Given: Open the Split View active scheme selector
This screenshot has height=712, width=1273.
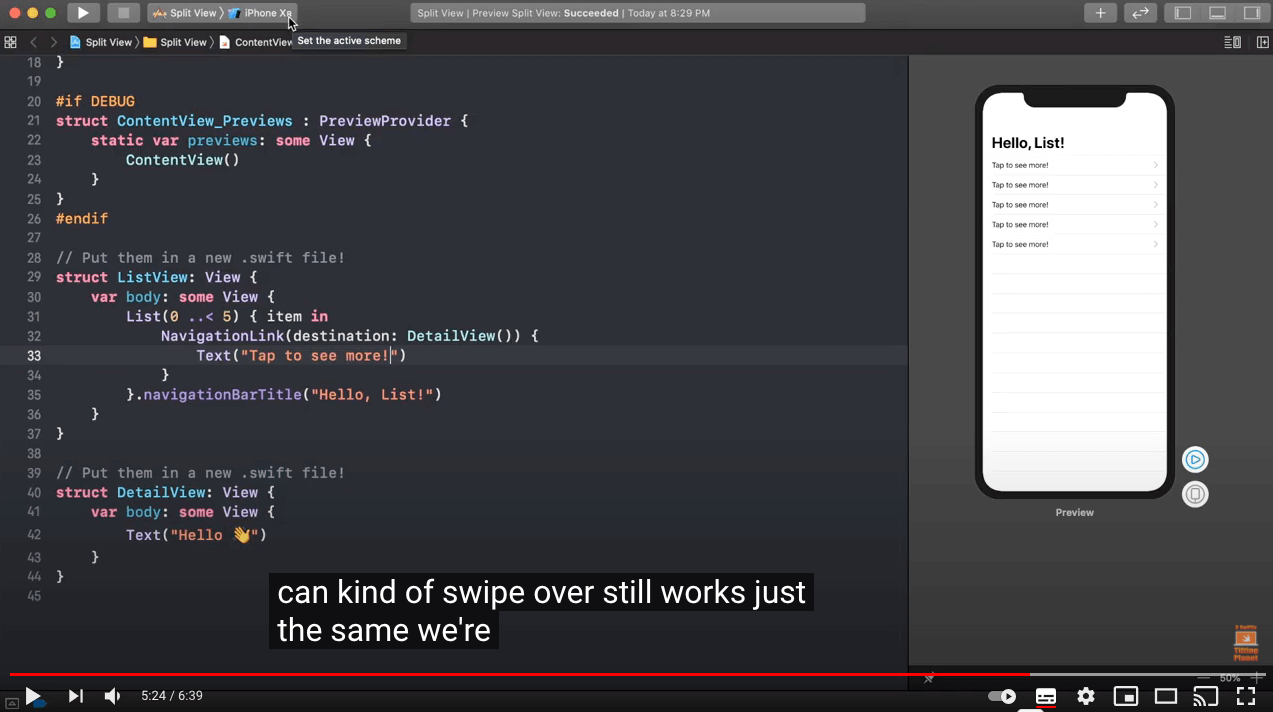Looking at the screenshot, I should [190, 13].
